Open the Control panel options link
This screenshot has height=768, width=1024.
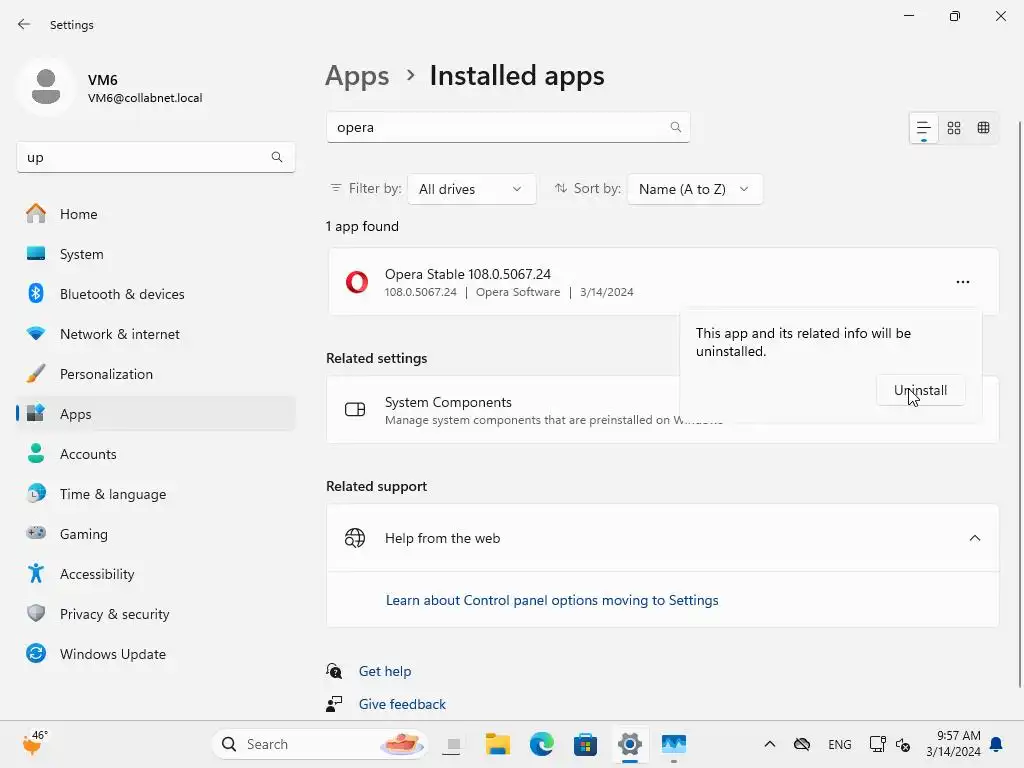click(552, 600)
